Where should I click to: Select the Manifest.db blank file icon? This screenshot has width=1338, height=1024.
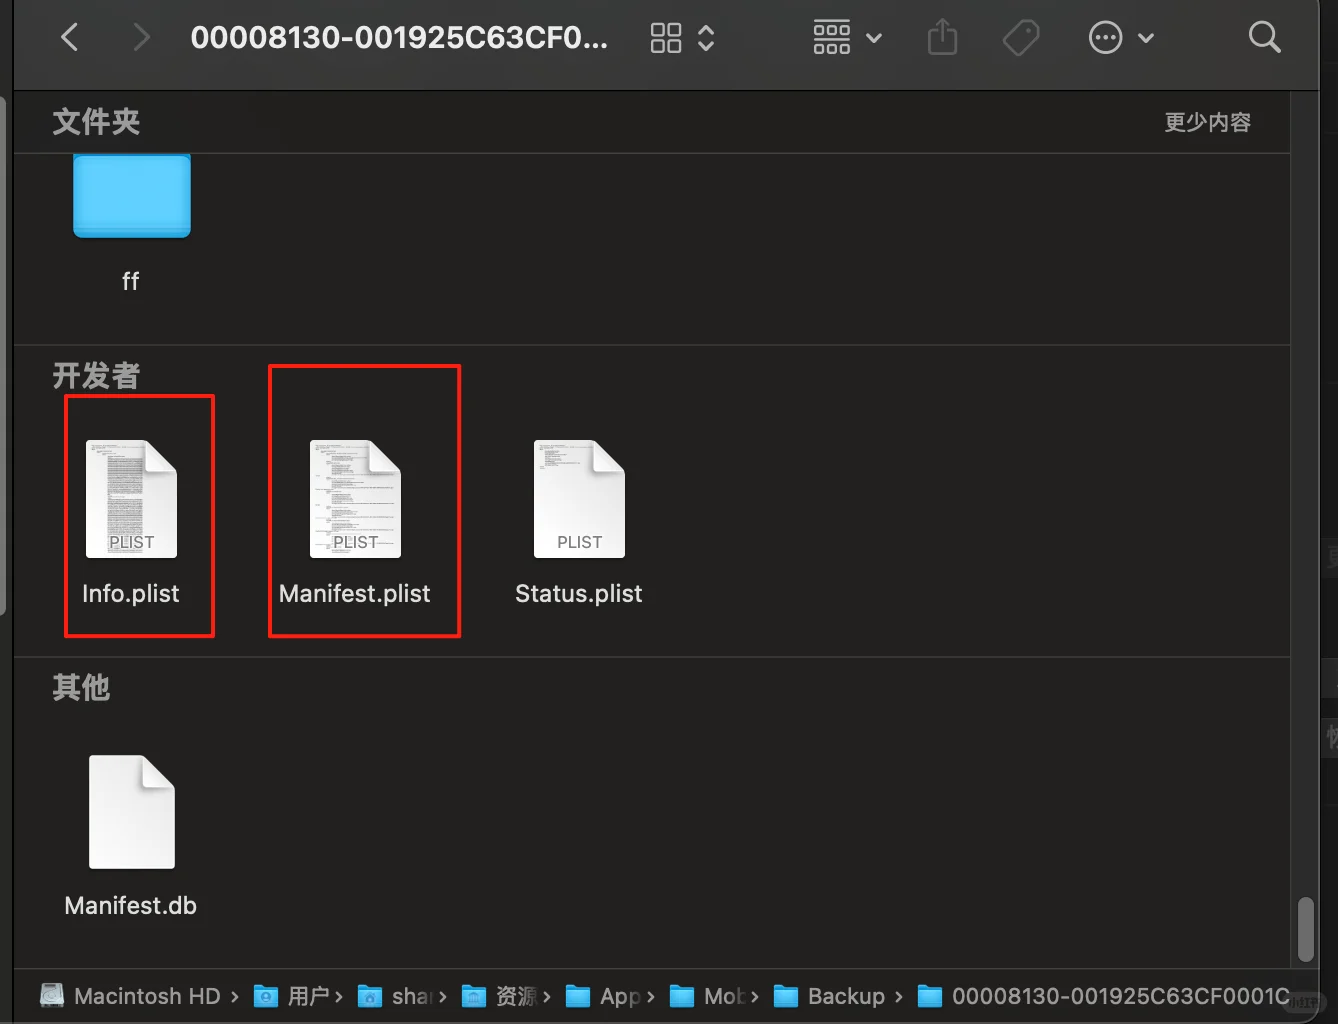click(x=132, y=812)
